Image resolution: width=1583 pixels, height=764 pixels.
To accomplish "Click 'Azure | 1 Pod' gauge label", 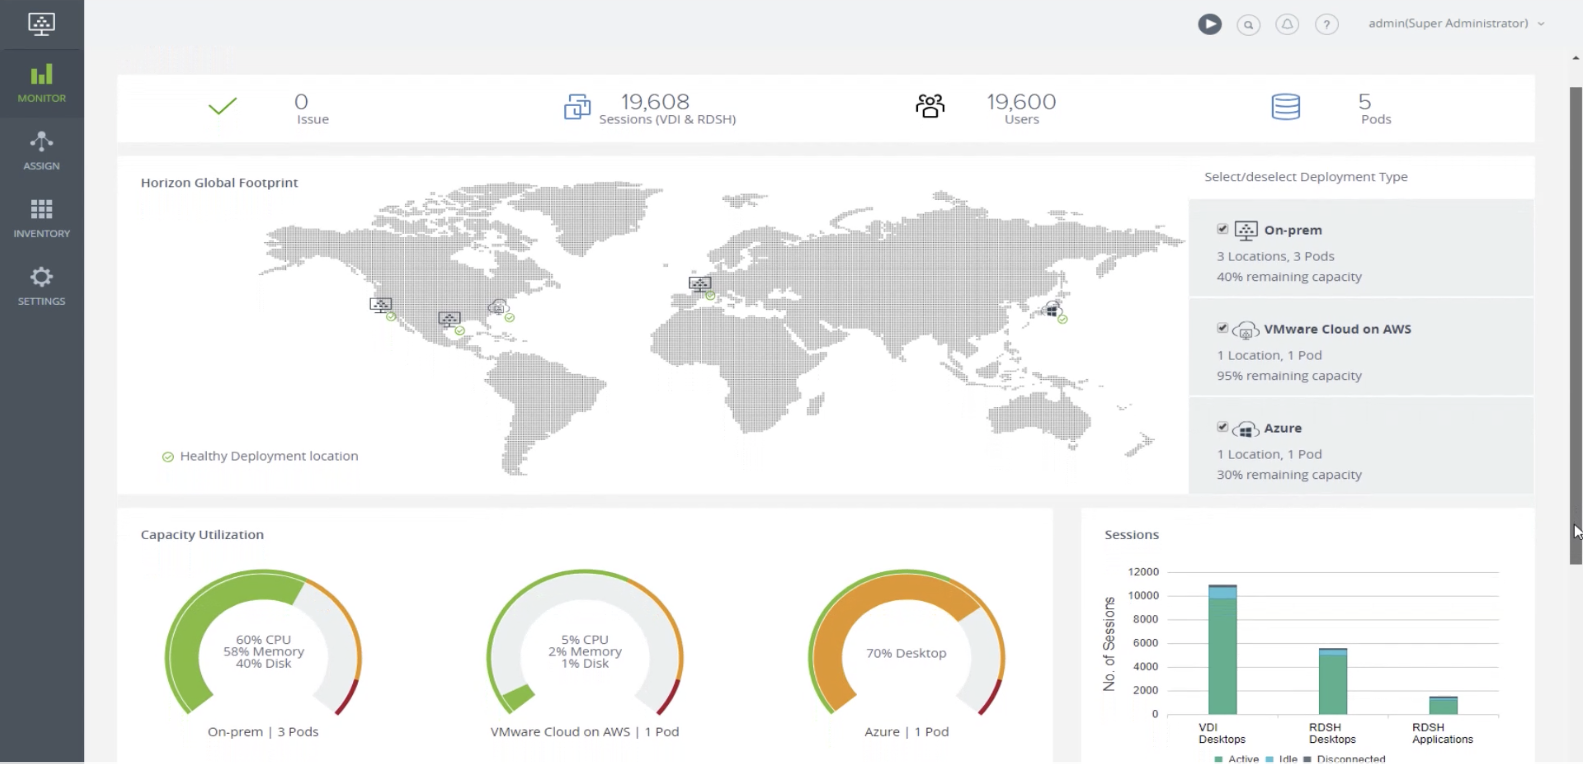I will click(x=906, y=732).
